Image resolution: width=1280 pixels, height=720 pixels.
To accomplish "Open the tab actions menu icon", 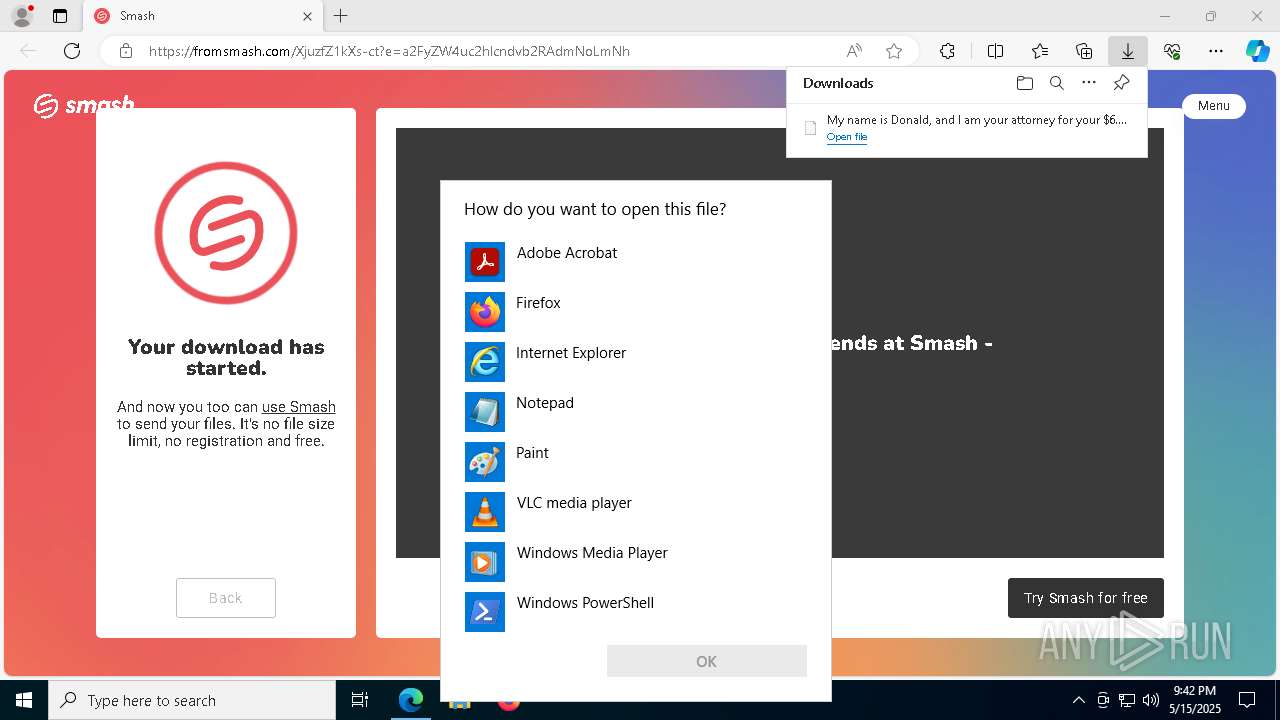I will pyautogui.click(x=60, y=16).
